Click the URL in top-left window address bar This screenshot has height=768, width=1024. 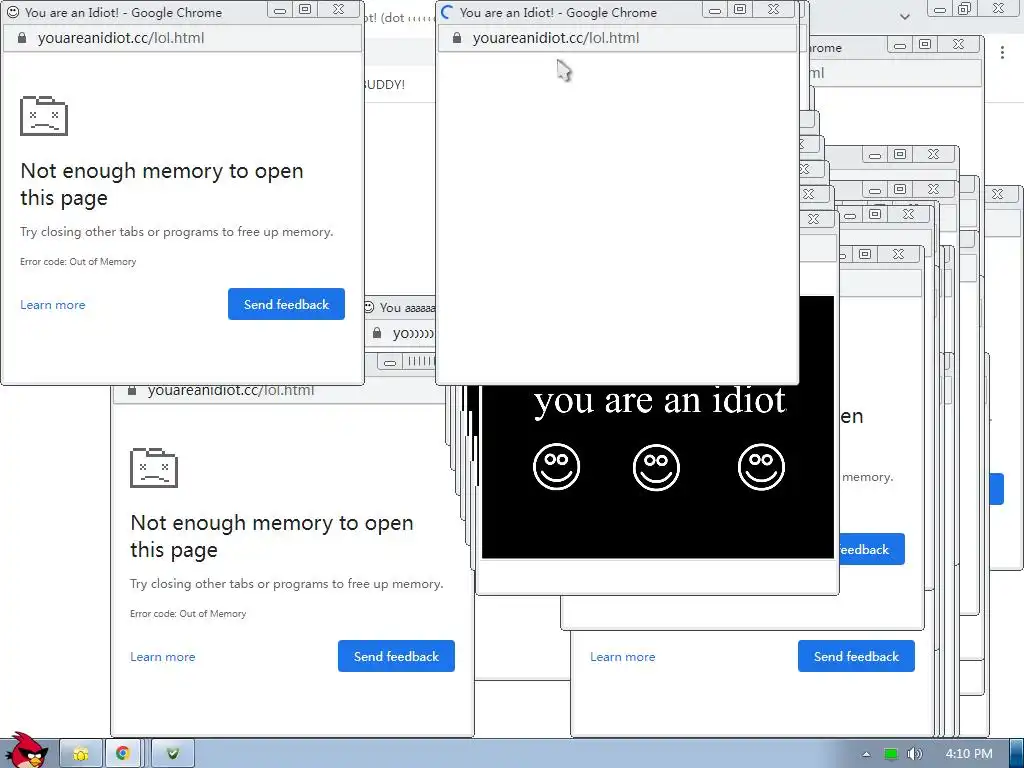tap(121, 38)
